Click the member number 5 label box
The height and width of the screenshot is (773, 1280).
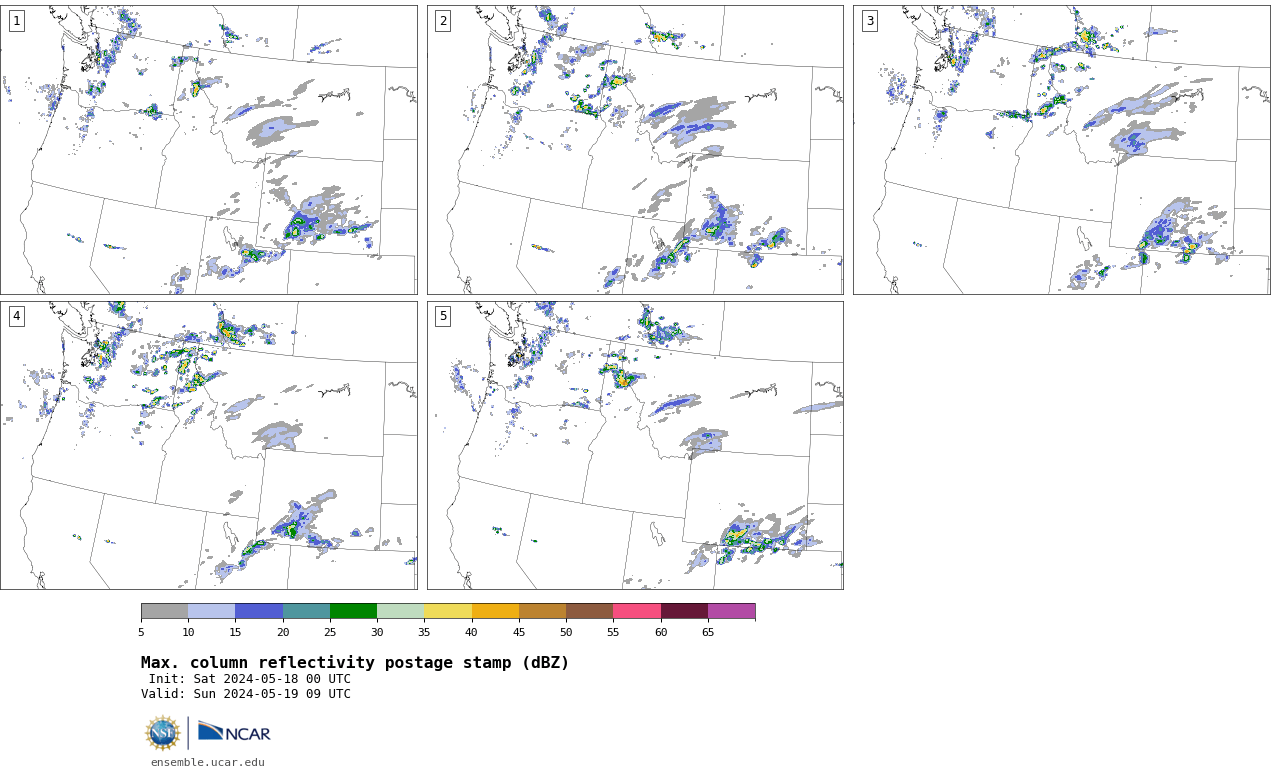[443, 316]
